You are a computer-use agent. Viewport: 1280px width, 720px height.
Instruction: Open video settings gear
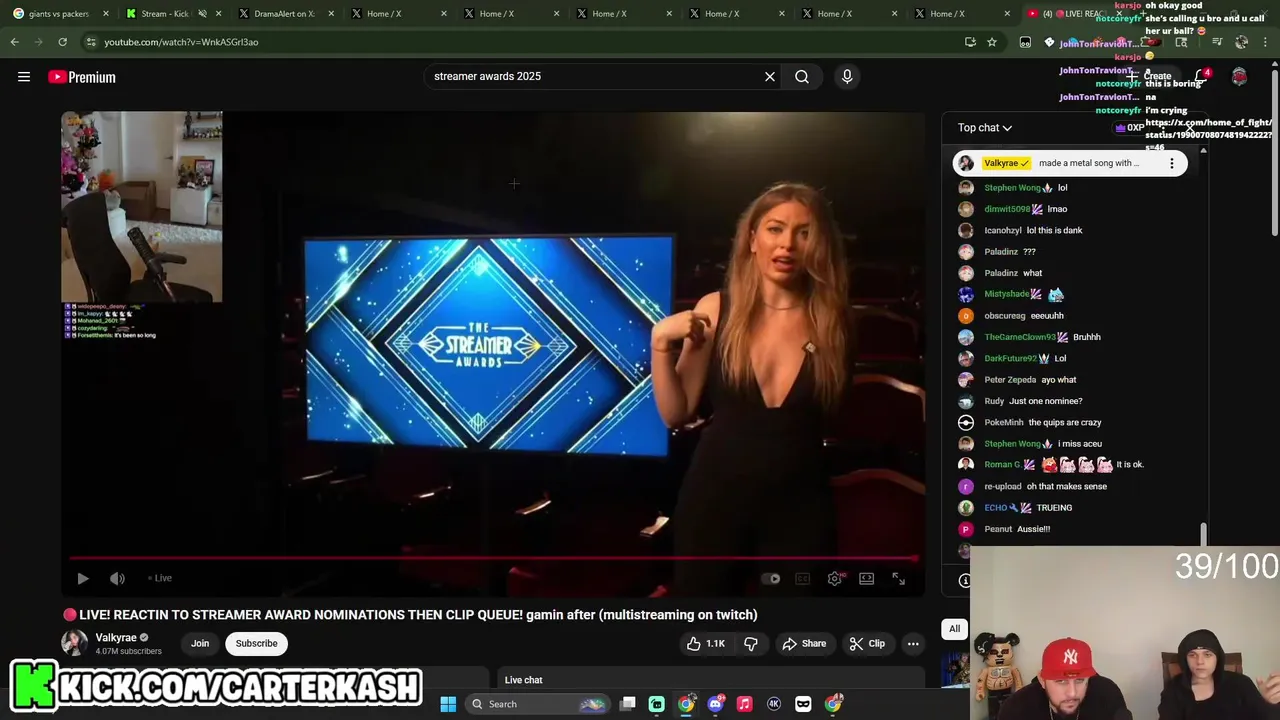point(835,578)
